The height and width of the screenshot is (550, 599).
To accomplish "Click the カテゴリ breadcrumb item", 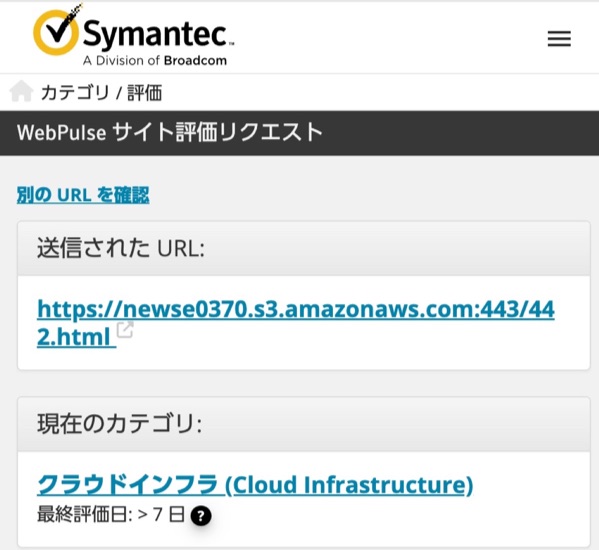I will 75,93.
